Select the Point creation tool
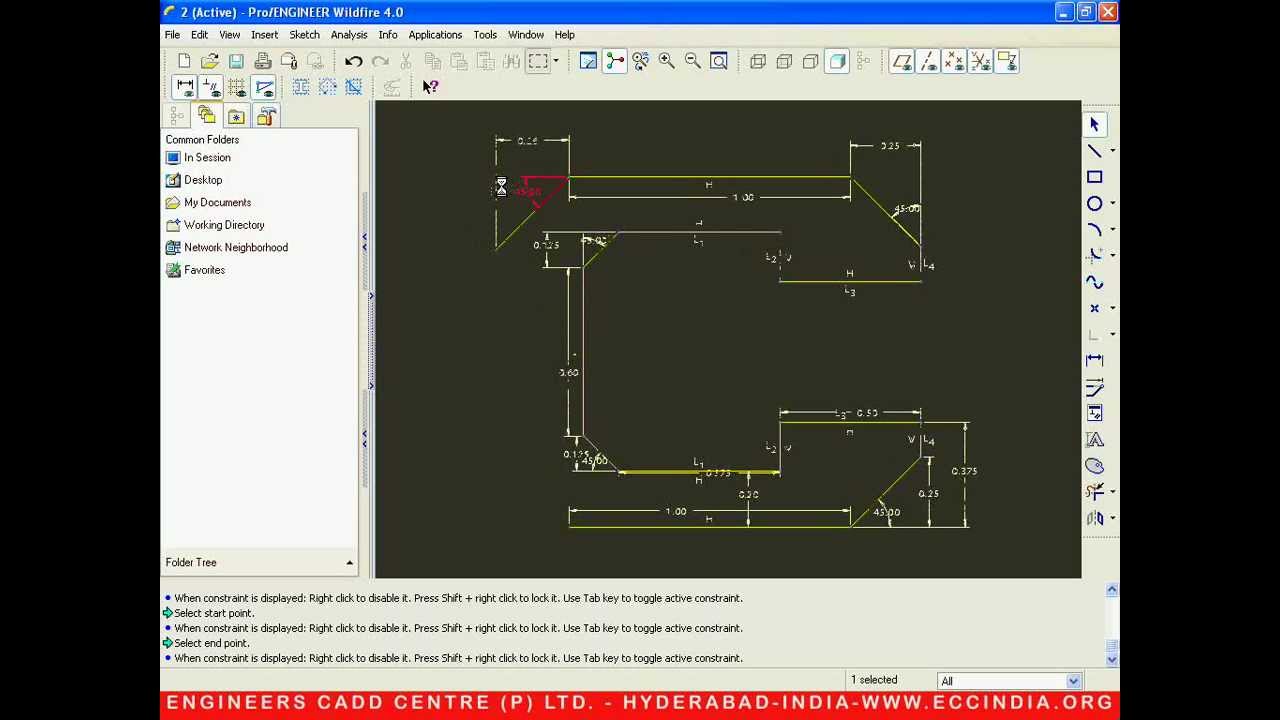Image resolution: width=1280 pixels, height=720 pixels. tap(1095, 308)
